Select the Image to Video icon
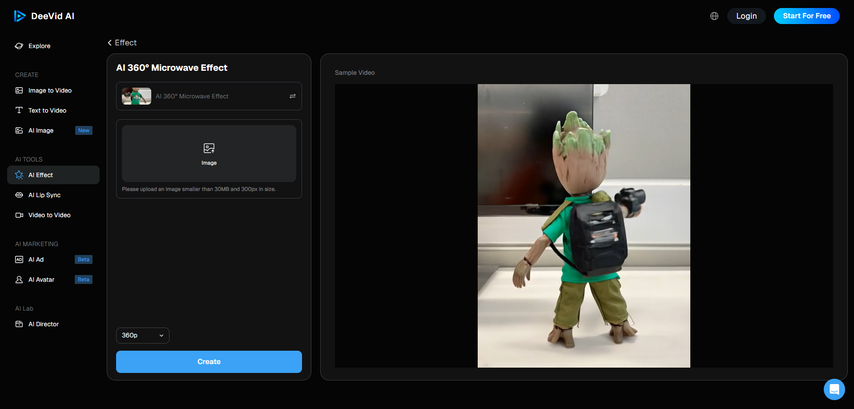 19,90
